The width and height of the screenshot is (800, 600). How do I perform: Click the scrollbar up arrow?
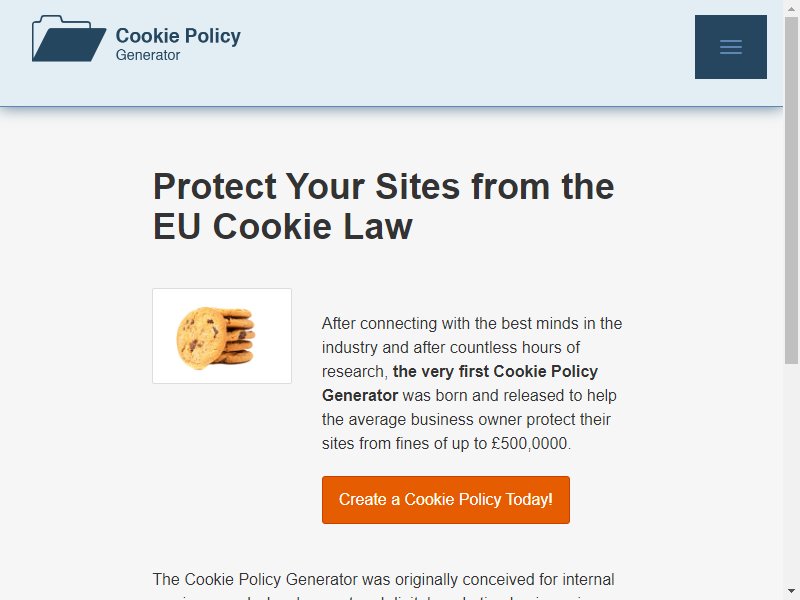(791, 6)
